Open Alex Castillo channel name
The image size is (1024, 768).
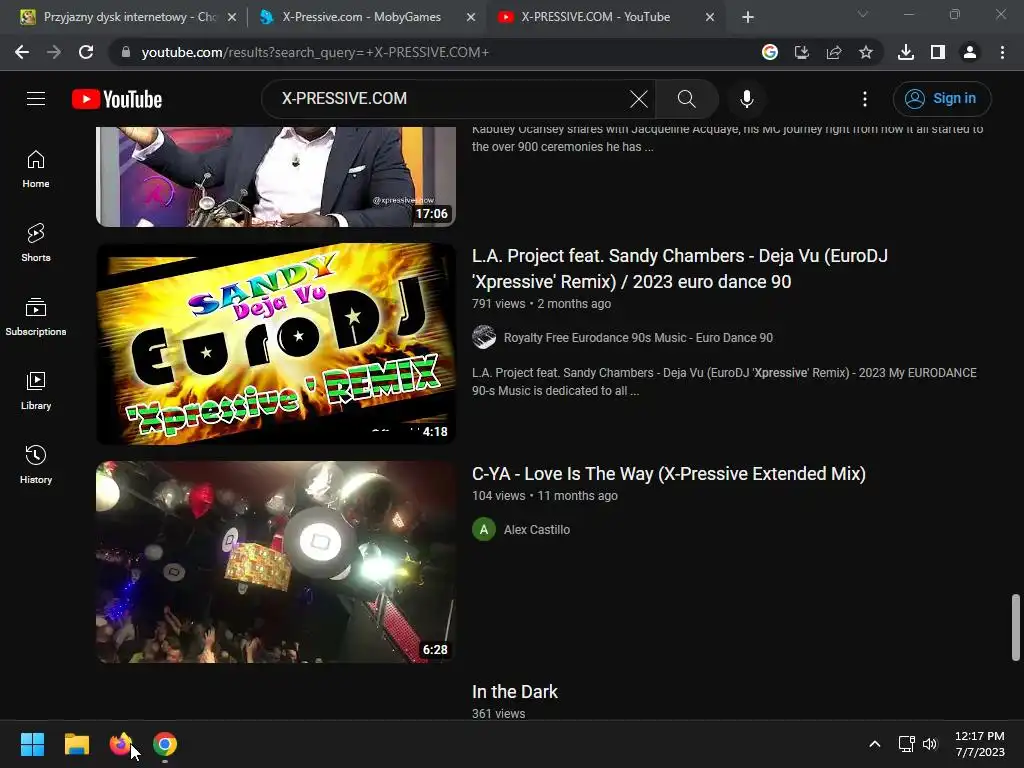tap(537, 530)
